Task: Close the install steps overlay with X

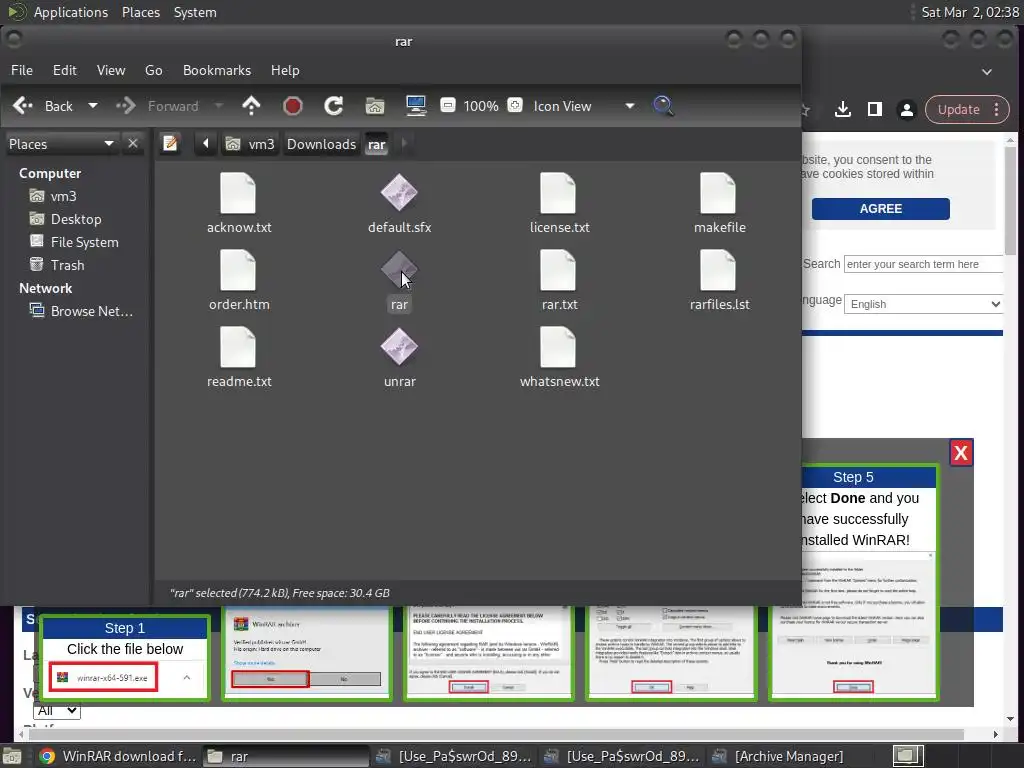Action: (961, 453)
